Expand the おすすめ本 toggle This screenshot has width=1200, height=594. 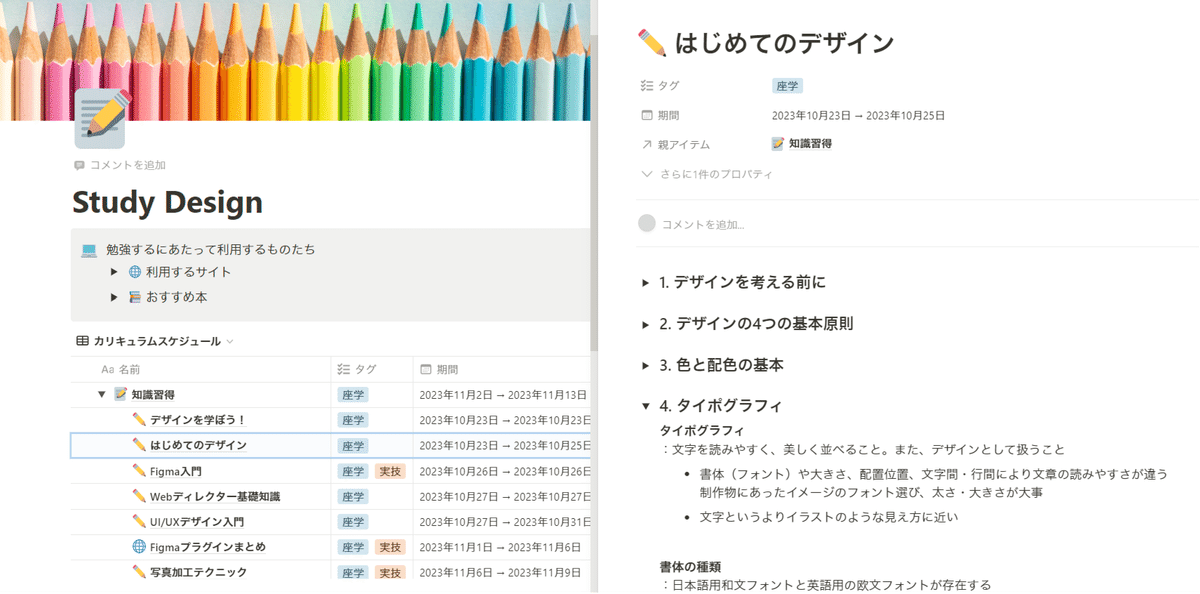[x=114, y=297]
